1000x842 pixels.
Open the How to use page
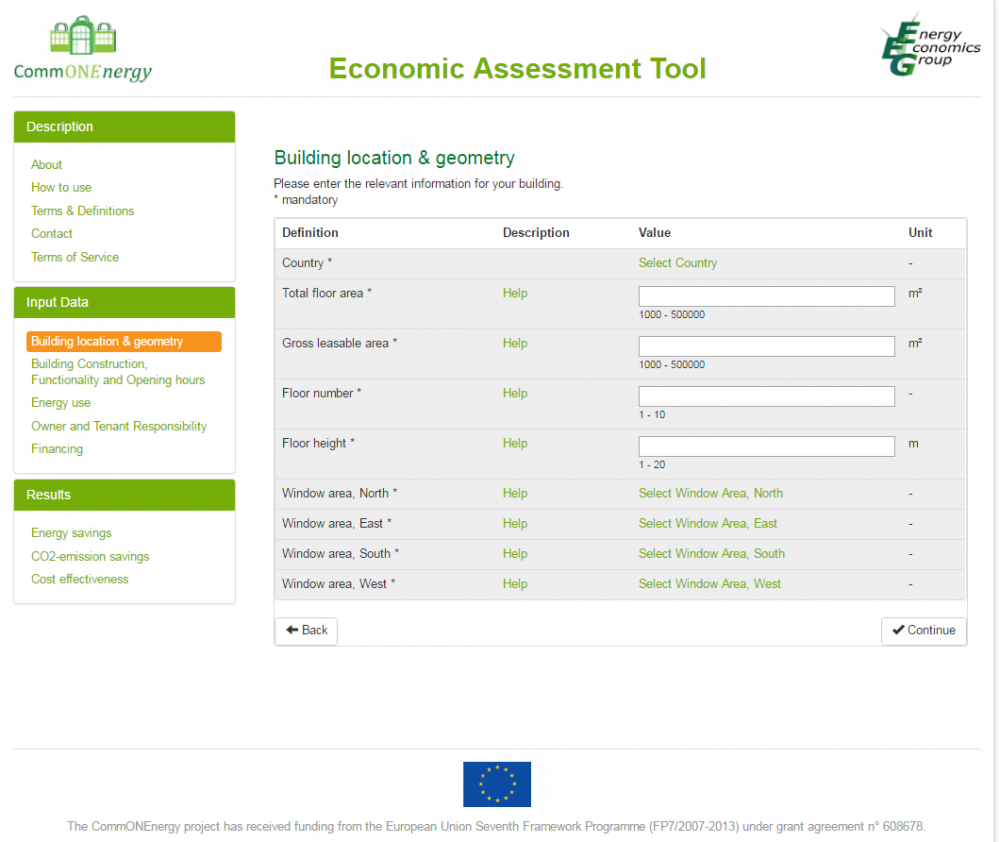(61, 188)
